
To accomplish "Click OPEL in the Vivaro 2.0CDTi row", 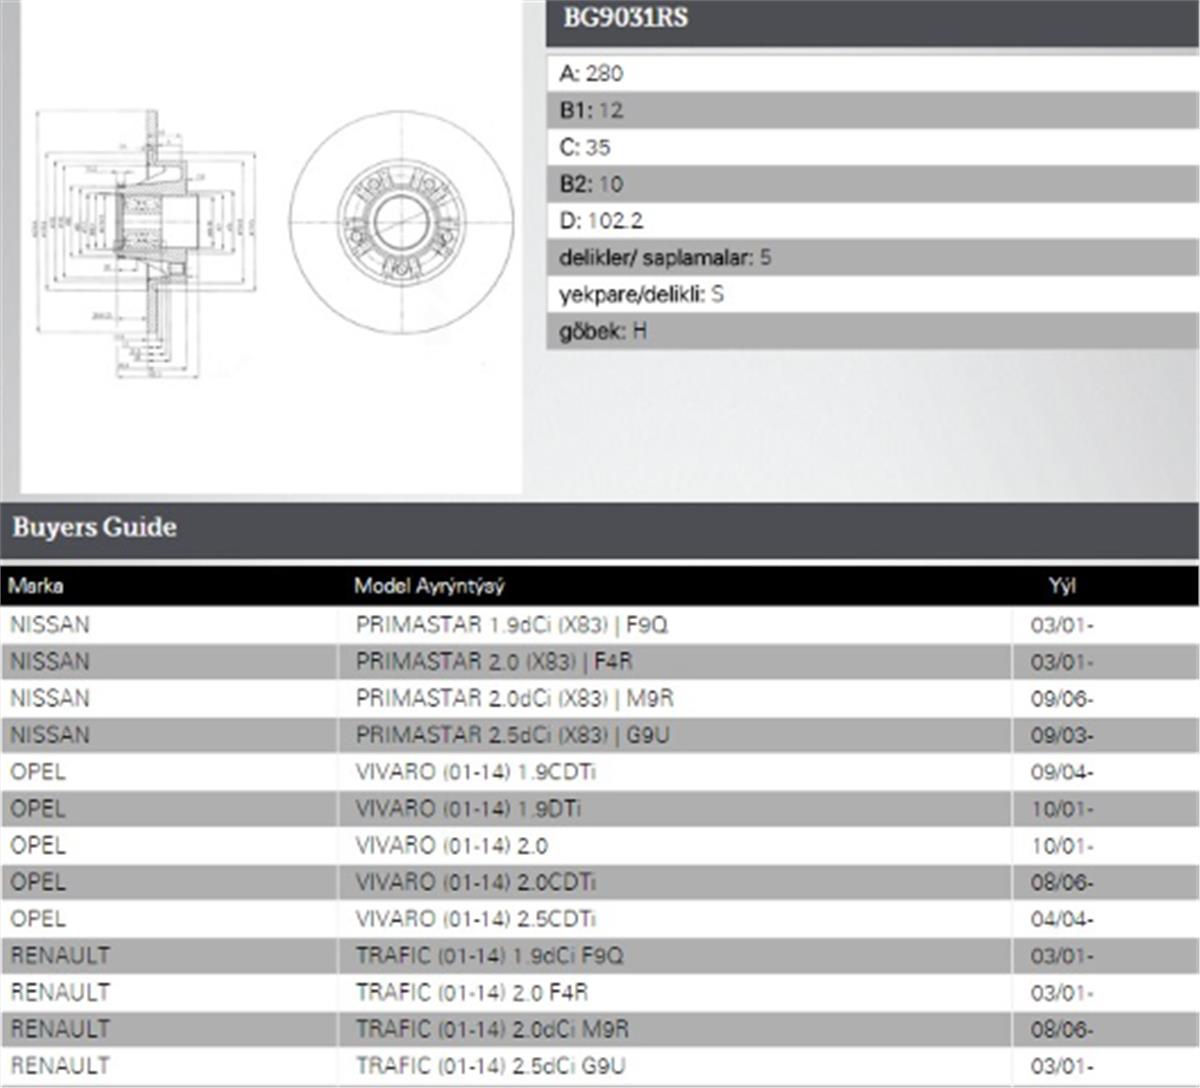I will point(38,882).
